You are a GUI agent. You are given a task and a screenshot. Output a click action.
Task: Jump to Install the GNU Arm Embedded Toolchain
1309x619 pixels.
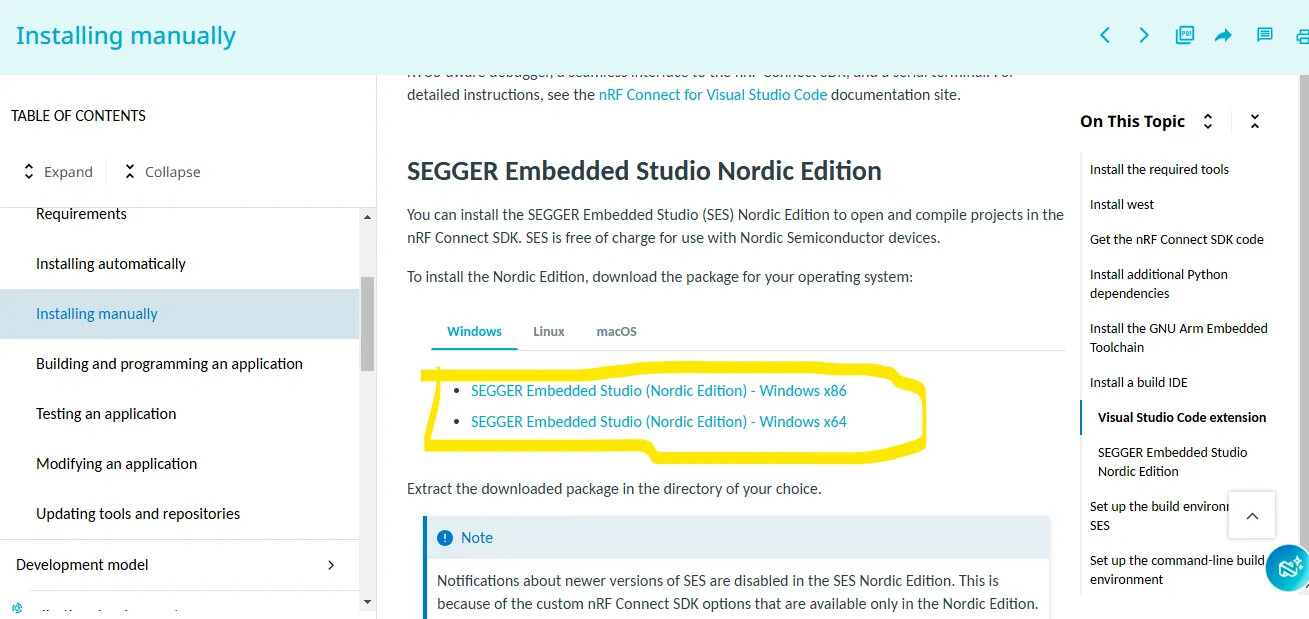[1179, 338]
